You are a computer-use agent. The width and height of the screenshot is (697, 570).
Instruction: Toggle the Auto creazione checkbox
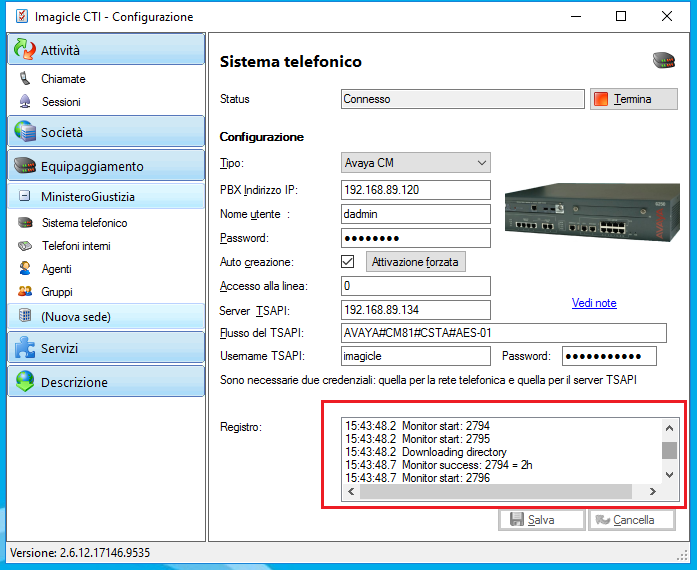348,262
